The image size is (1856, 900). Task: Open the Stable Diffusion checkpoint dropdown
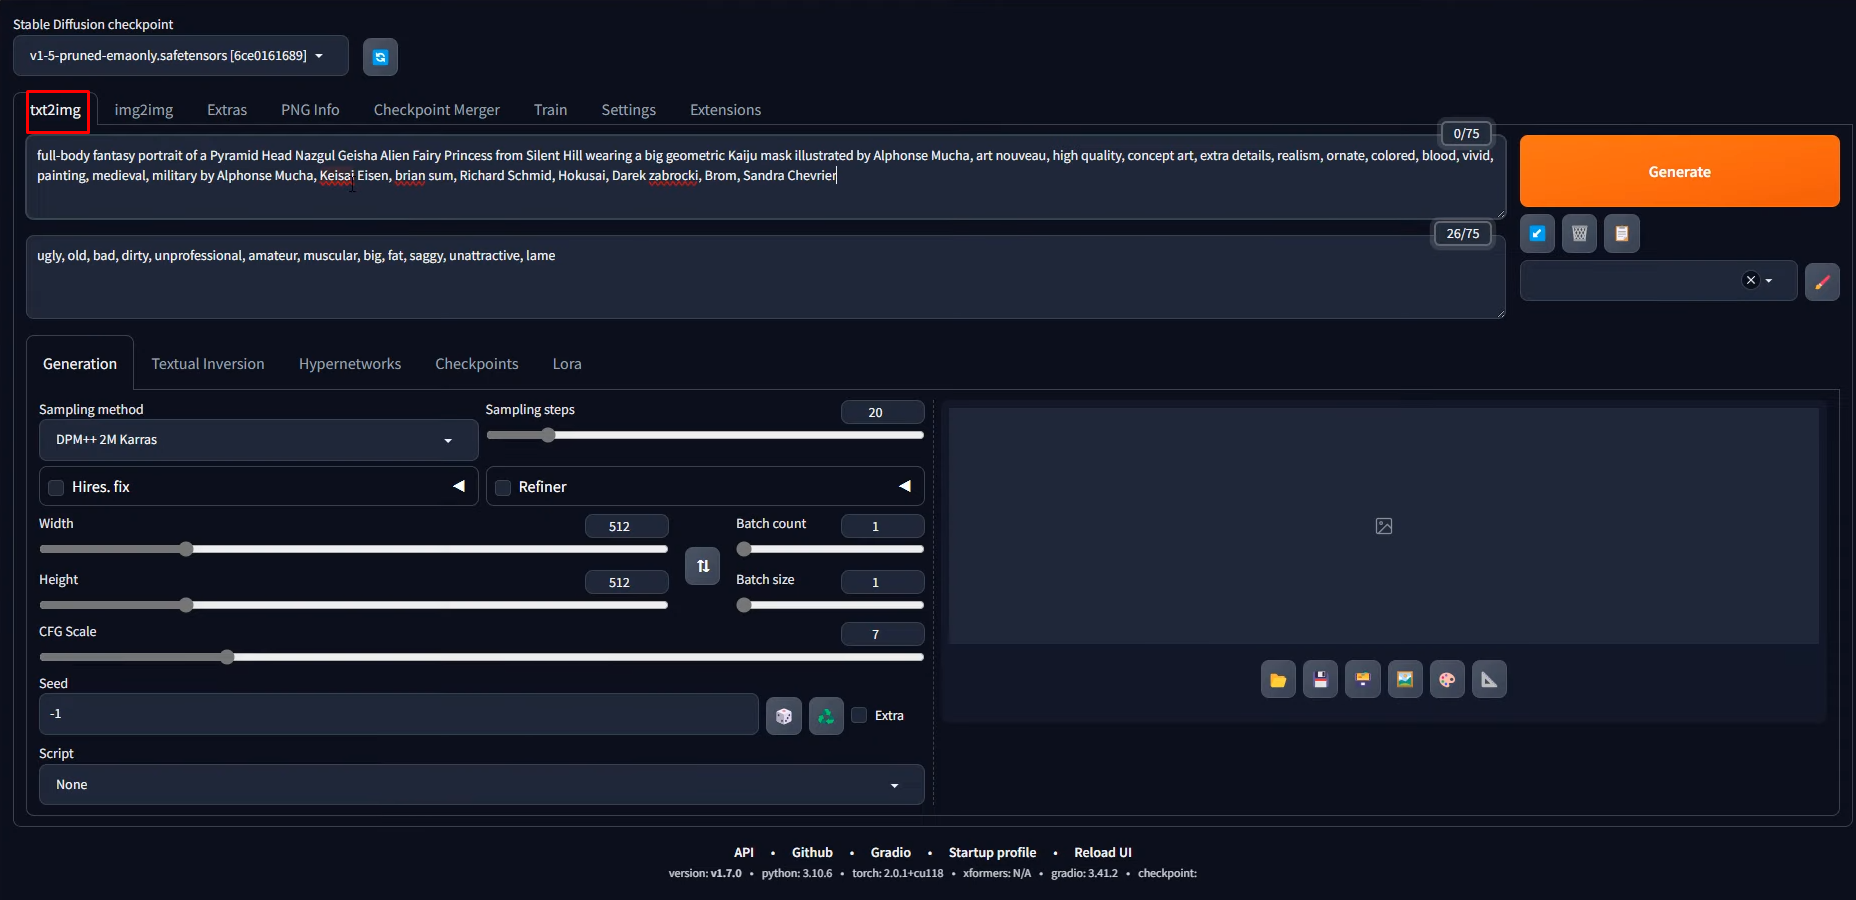pyautogui.click(x=181, y=56)
